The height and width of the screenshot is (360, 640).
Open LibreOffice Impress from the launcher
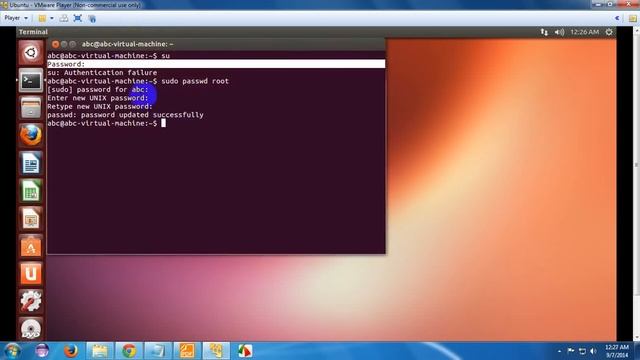pos(31,219)
